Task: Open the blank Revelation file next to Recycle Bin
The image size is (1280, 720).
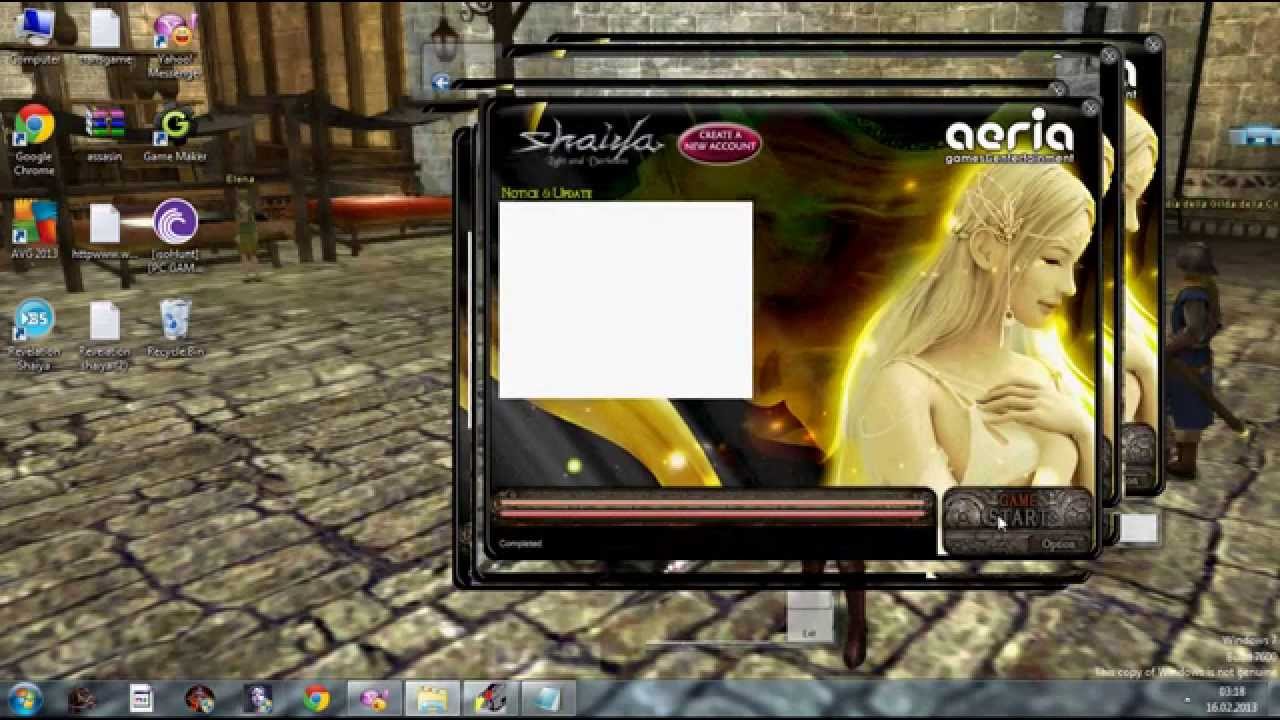Action: [105, 335]
